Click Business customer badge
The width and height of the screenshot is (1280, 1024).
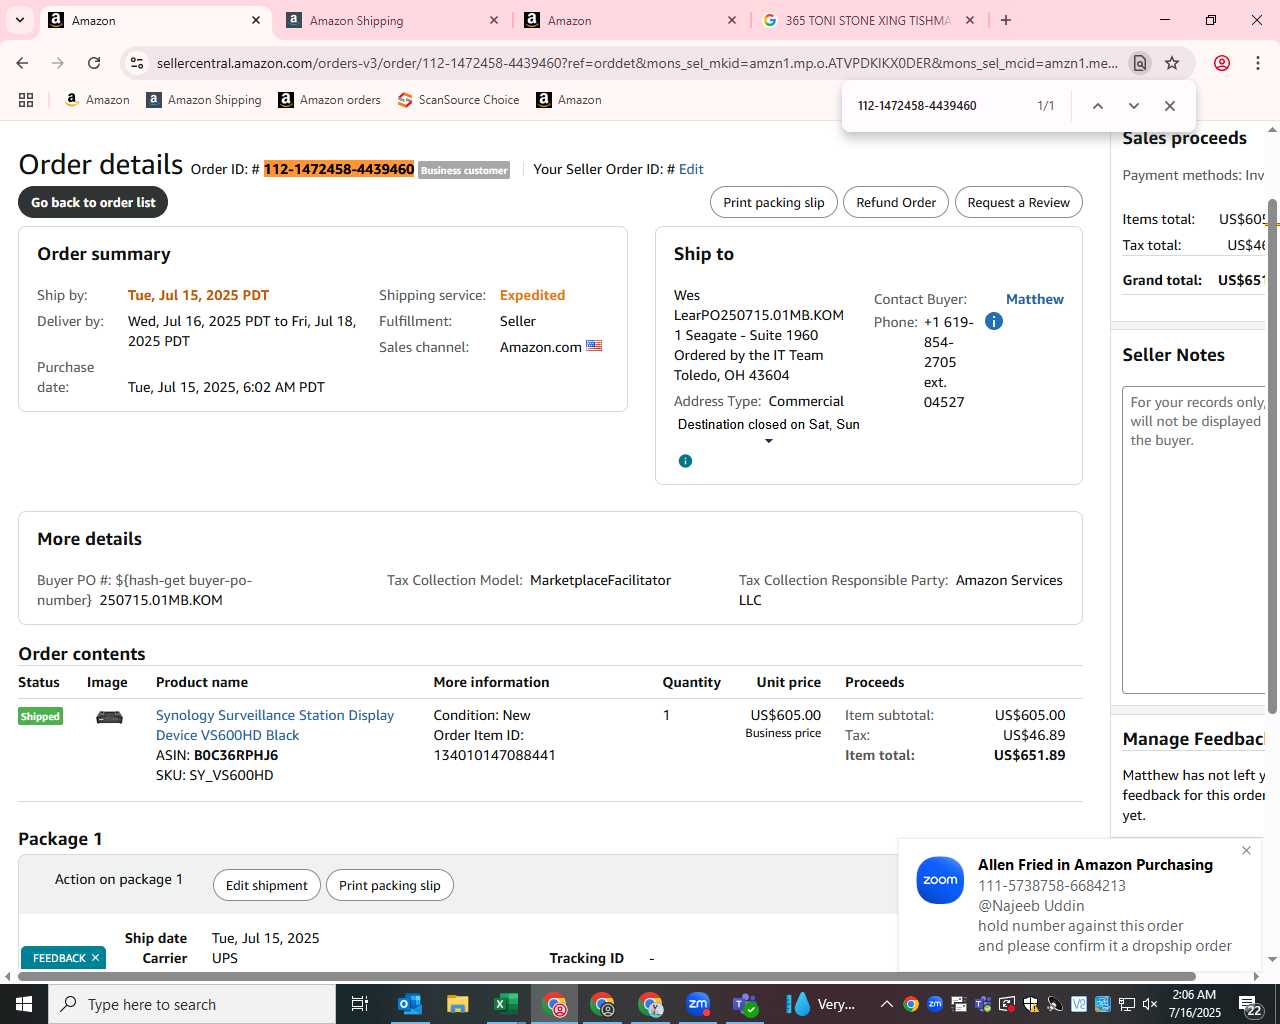(464, 170)
